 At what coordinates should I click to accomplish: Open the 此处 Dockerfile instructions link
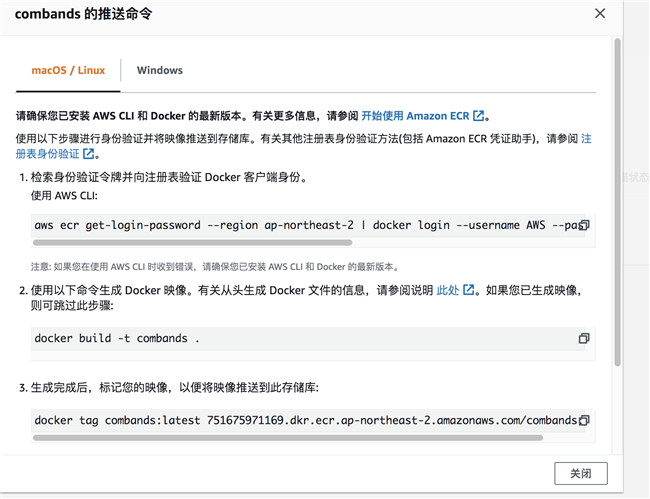(455, 290)
